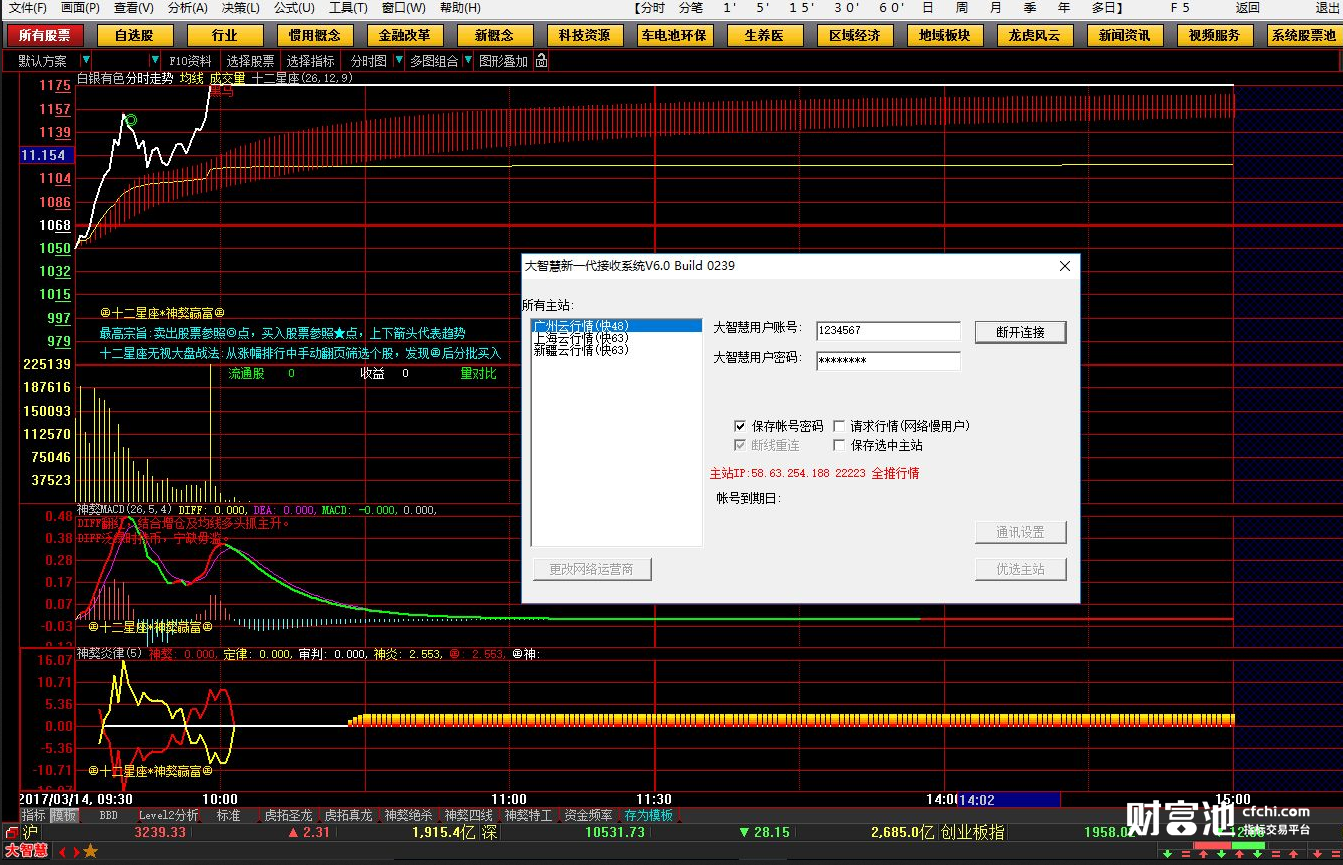Select the 行业 category button
This screenshot has width=1343, height=865.
(x=224, y=35)
